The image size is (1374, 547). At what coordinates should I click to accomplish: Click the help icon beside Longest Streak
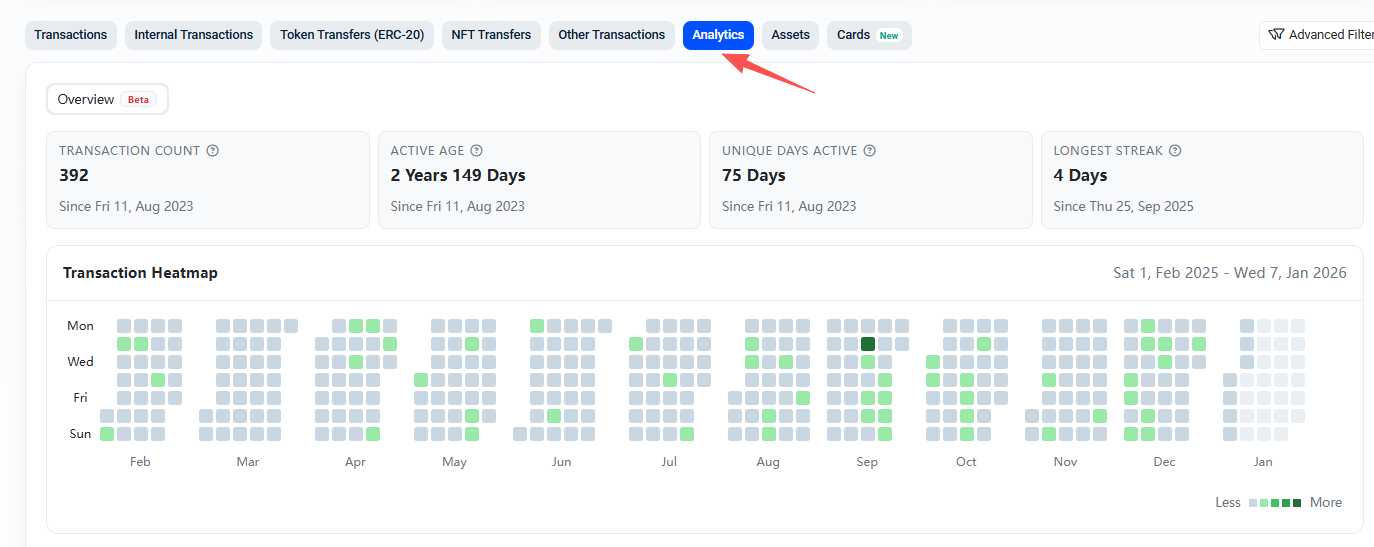pyautogui.click(x=1175, y=151)
